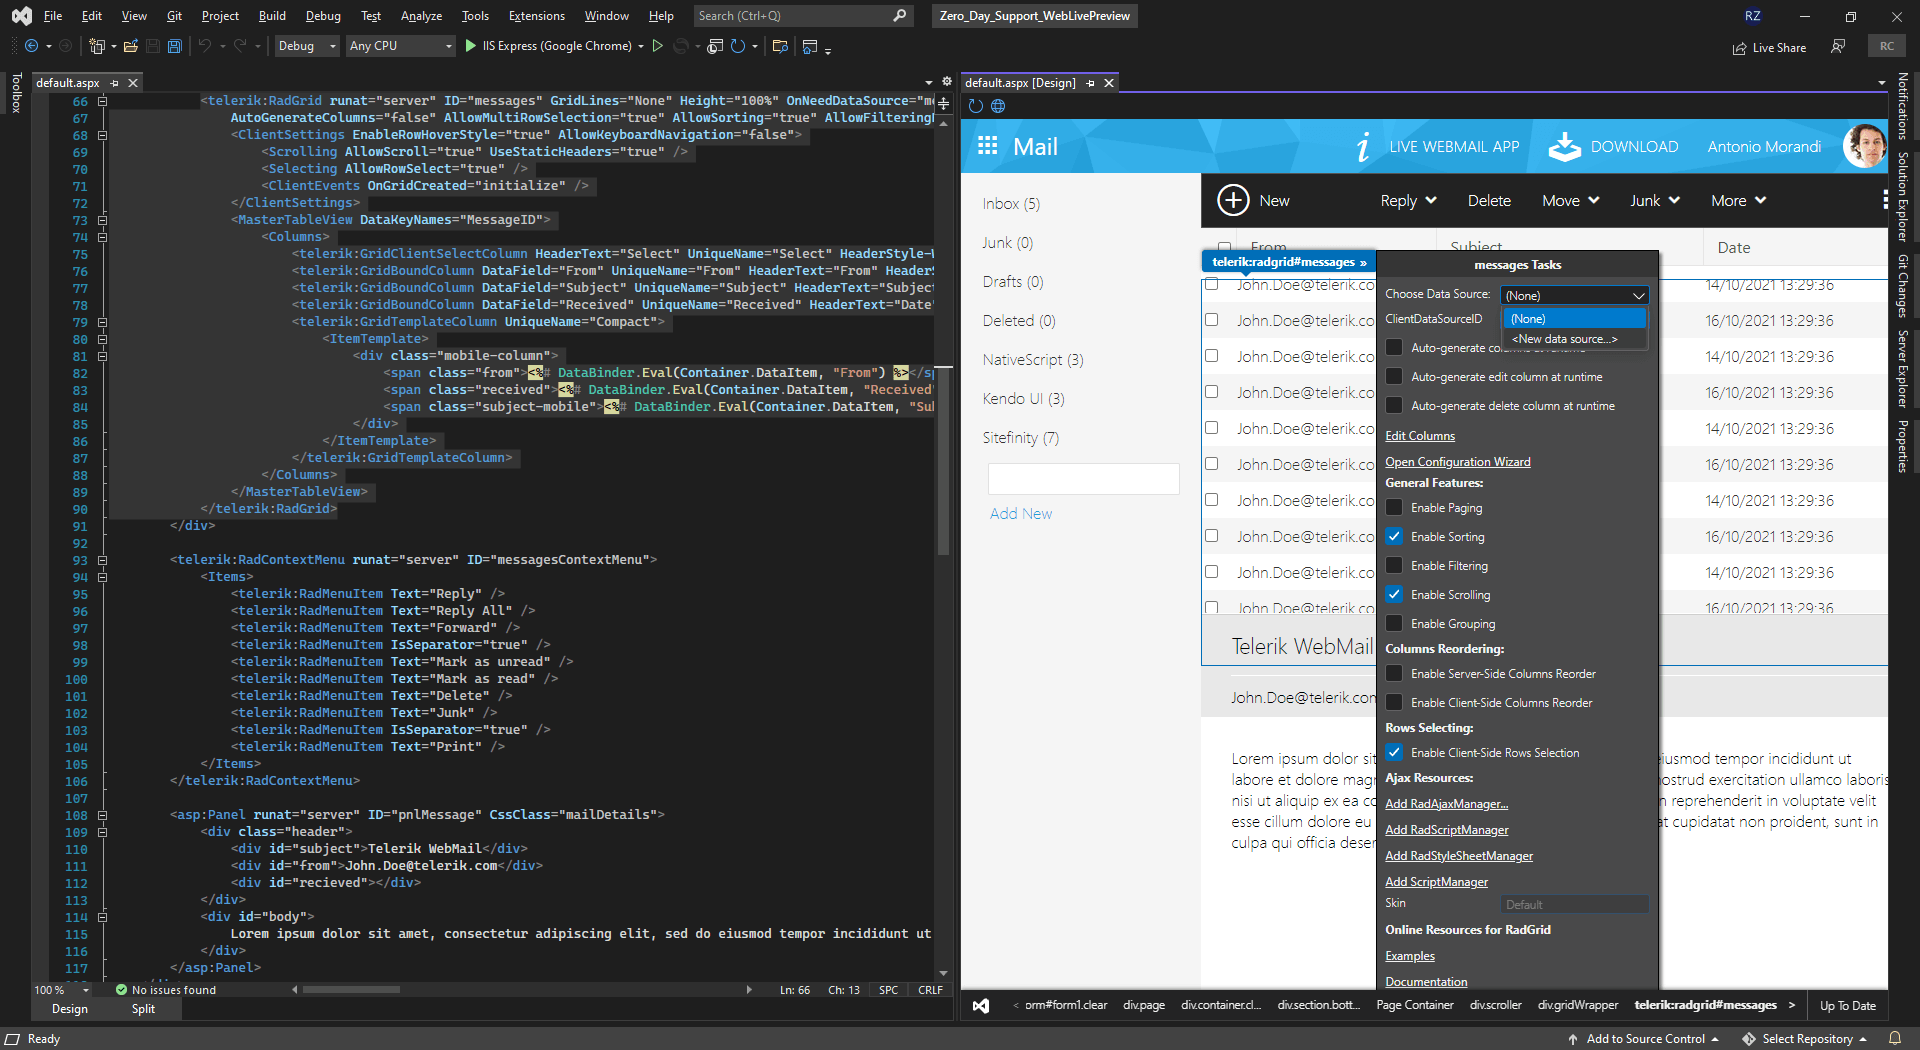This screenshot has width=1920, height=1050.
Task: Click the Save All toolbar icon
Action: tap(175, 46)
